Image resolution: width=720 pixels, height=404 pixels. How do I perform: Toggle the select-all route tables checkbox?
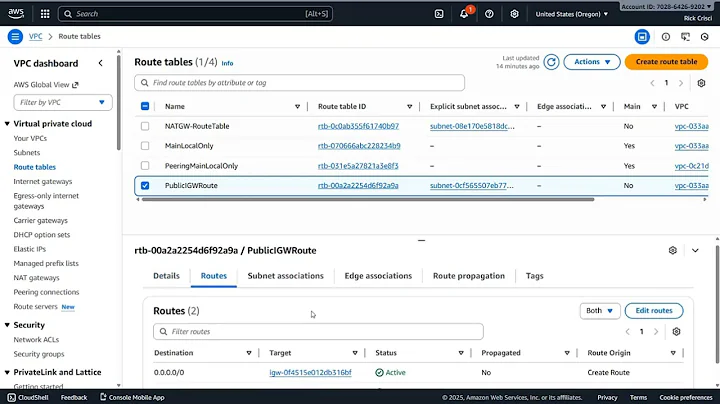145,106
